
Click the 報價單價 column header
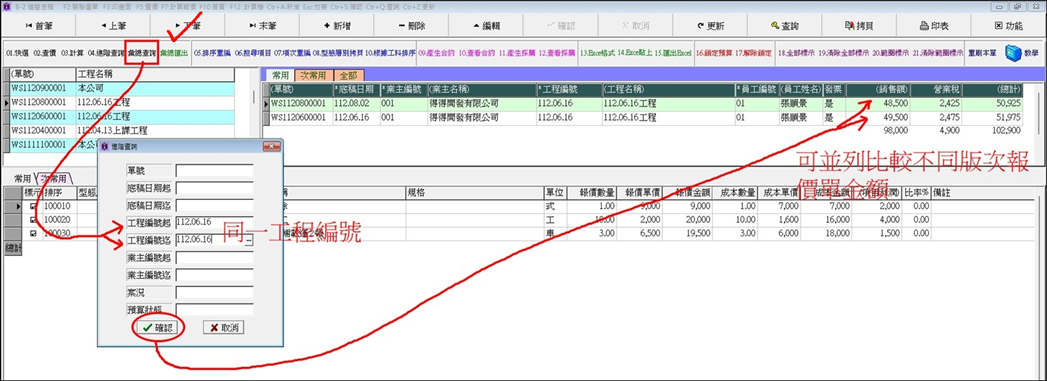642,192
